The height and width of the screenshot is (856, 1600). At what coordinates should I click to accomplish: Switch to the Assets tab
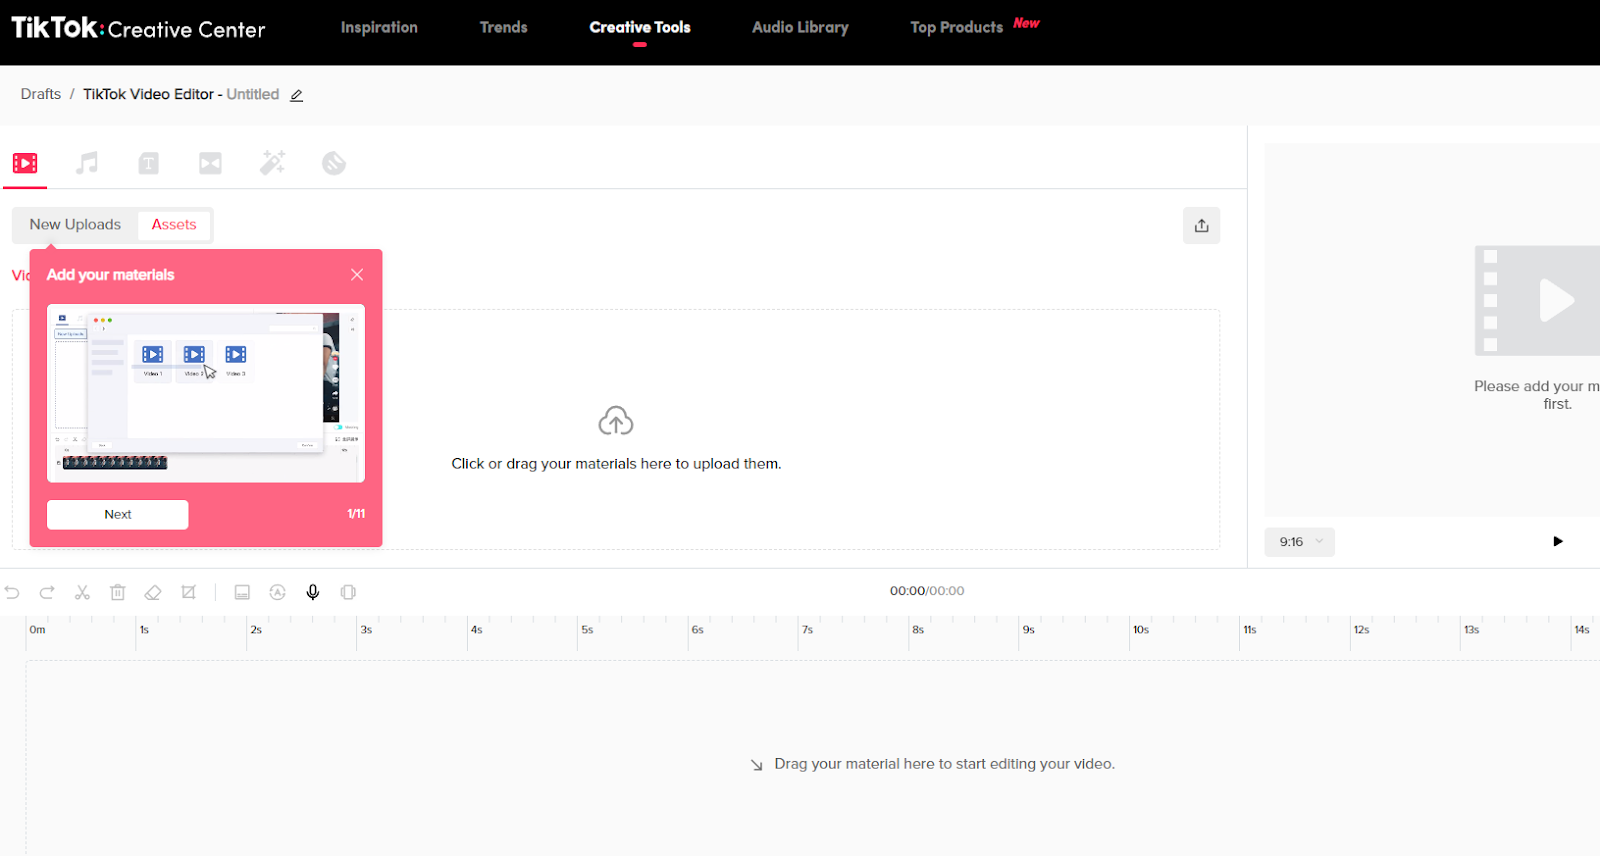click(174, 225)
